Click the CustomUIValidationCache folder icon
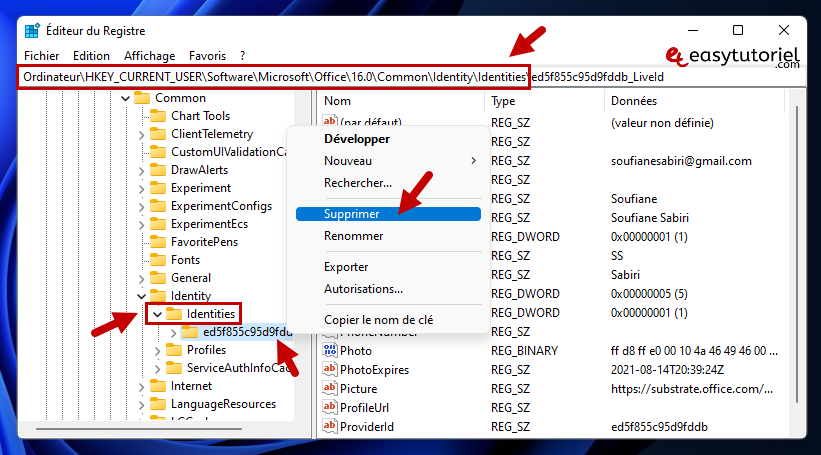This screenshot has height=455, width=821. pyautogui.click(x=158, y=152)
